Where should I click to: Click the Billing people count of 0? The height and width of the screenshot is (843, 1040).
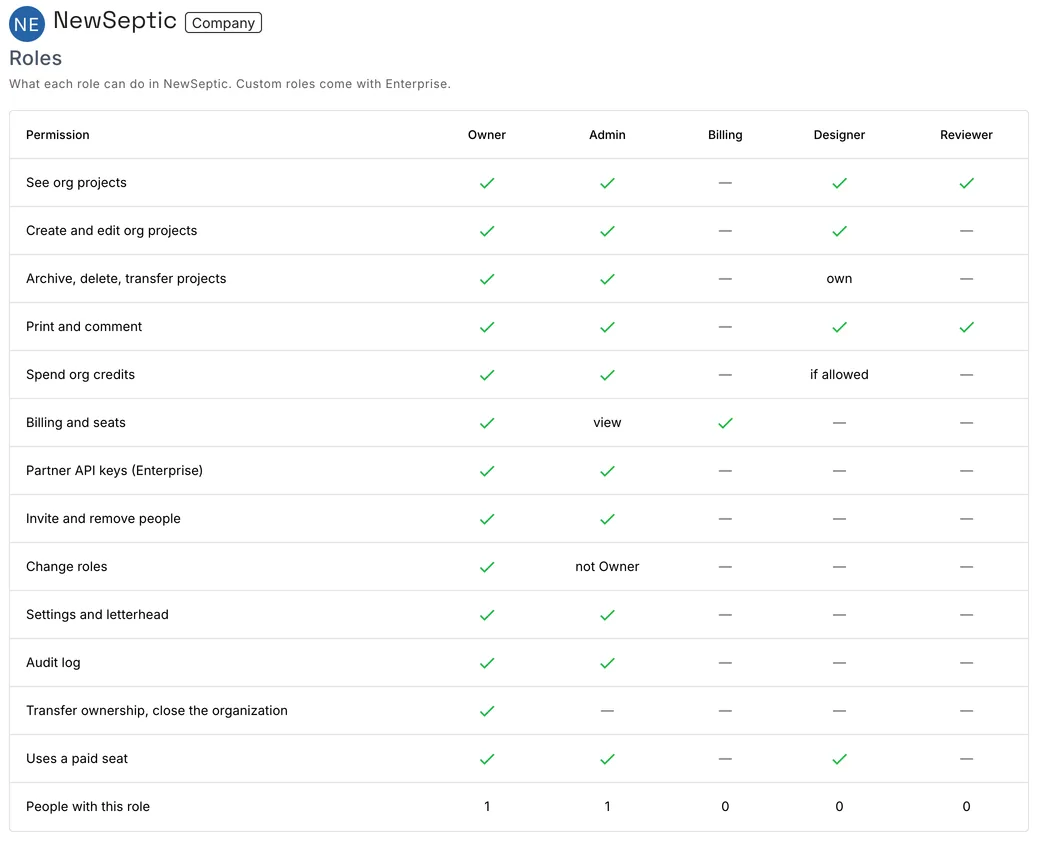[x=725, y=807]
